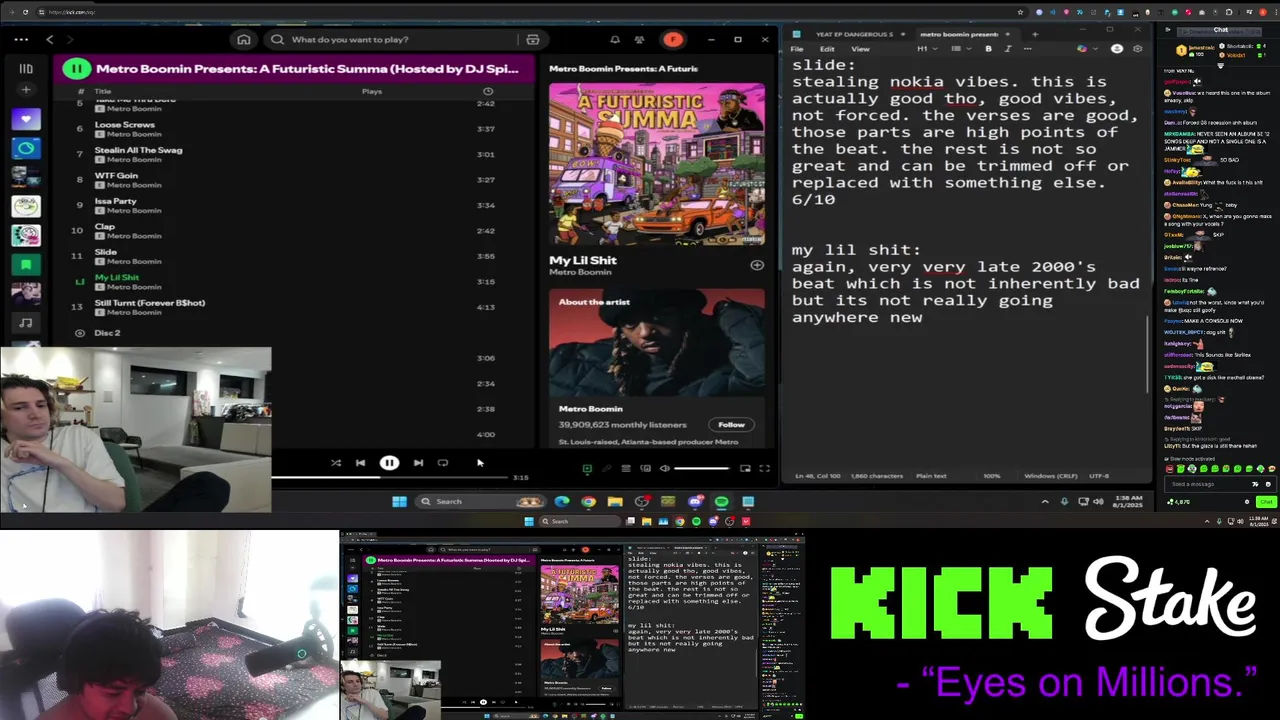The image size is (1280, 720).
Task: Send message with green Chat button
Action: click(x=1267, y=501)
